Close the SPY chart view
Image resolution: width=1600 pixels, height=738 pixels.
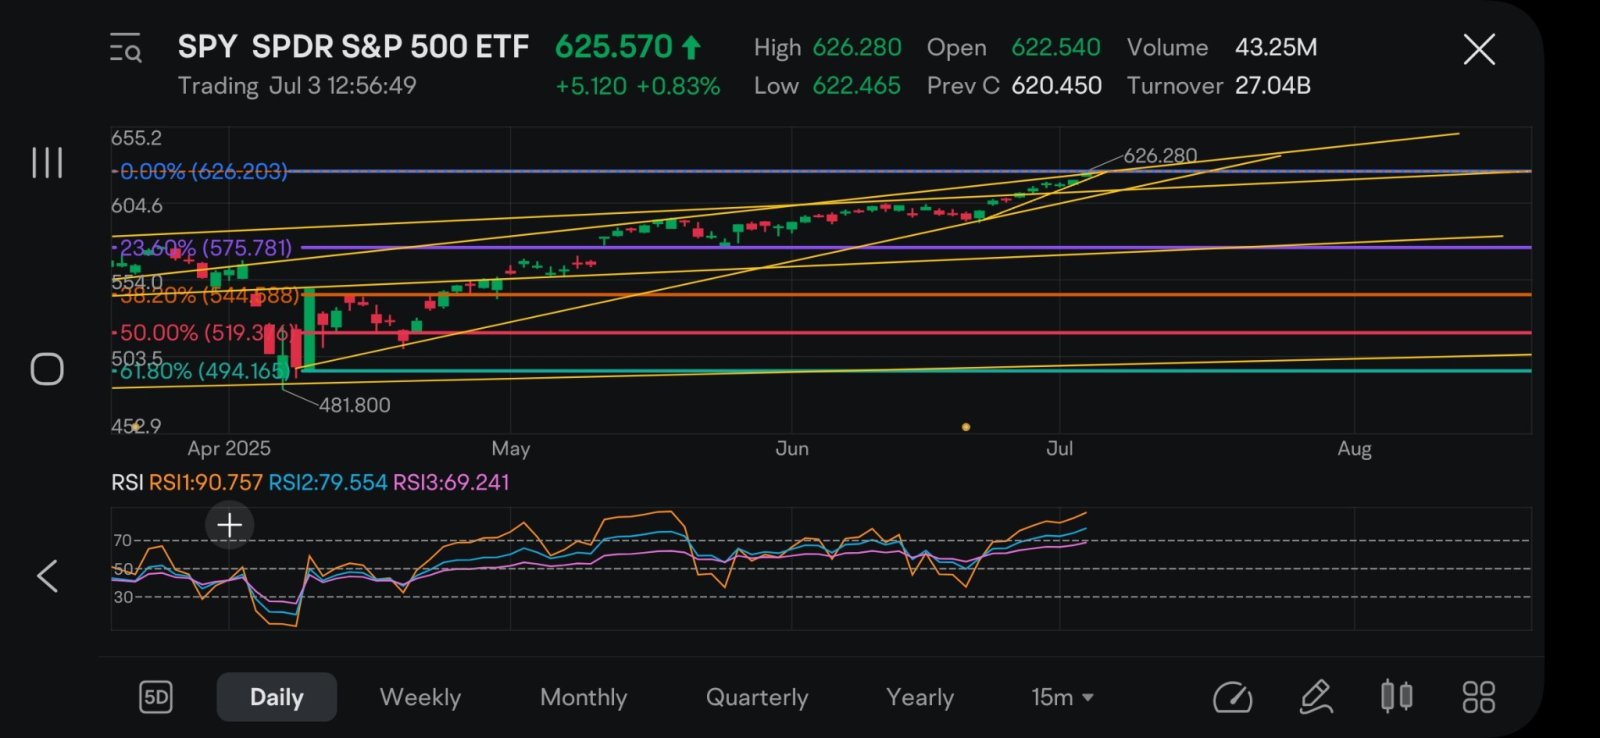coord(1479,49)
